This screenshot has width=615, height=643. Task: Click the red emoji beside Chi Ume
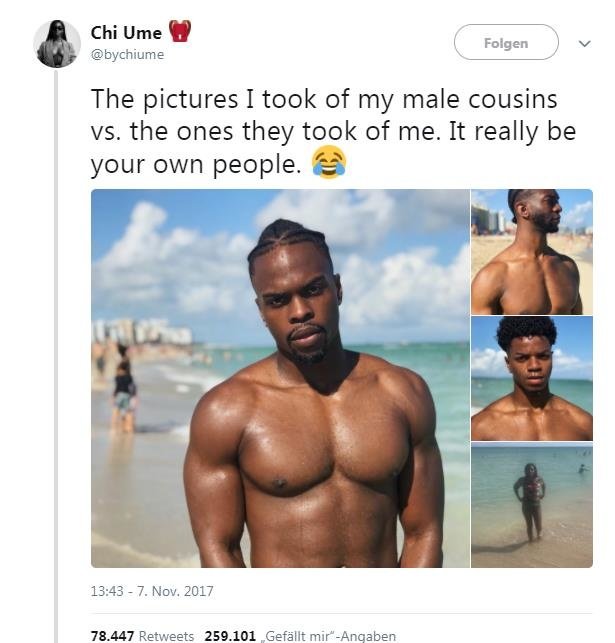[180, 31]
